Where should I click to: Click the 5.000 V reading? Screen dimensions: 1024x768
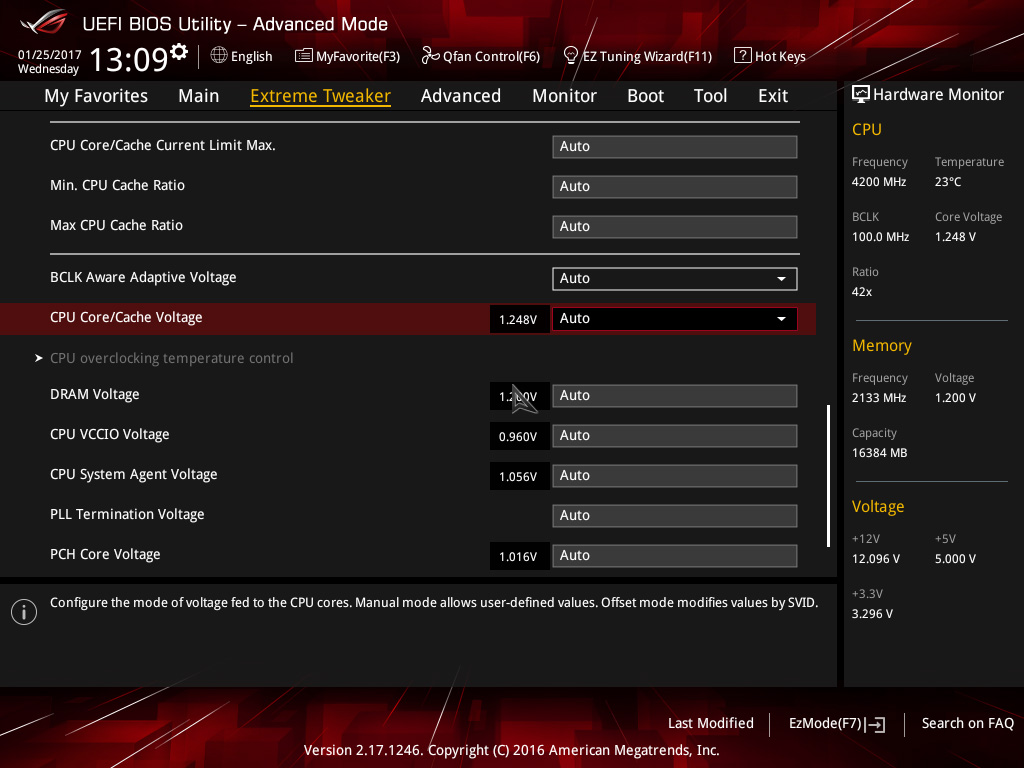click(x=955, y=559)
